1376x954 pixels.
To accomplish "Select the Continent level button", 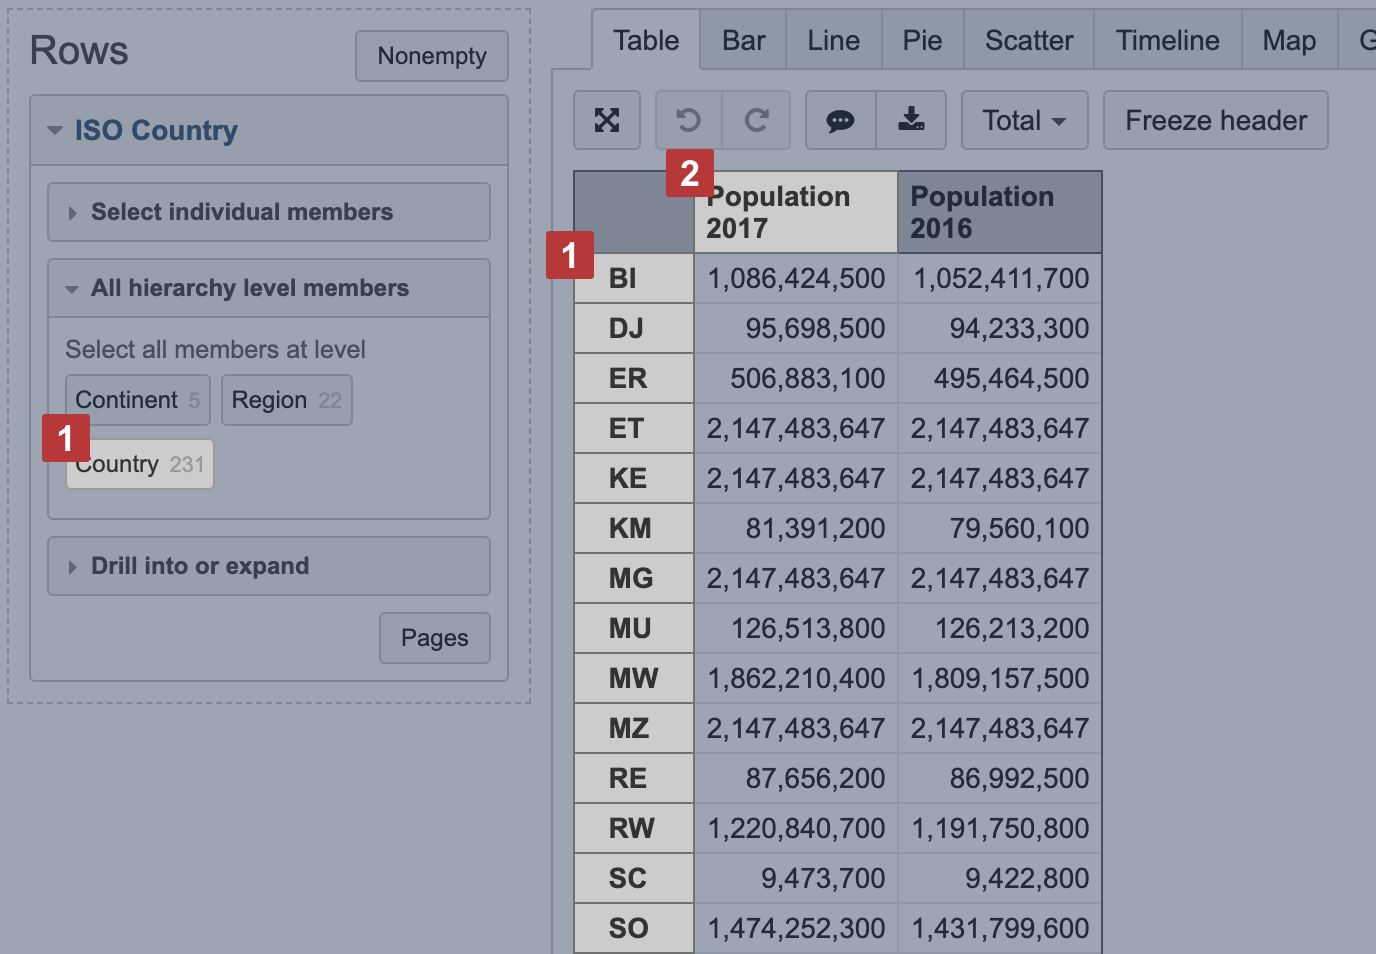I will tap(137, 400).
